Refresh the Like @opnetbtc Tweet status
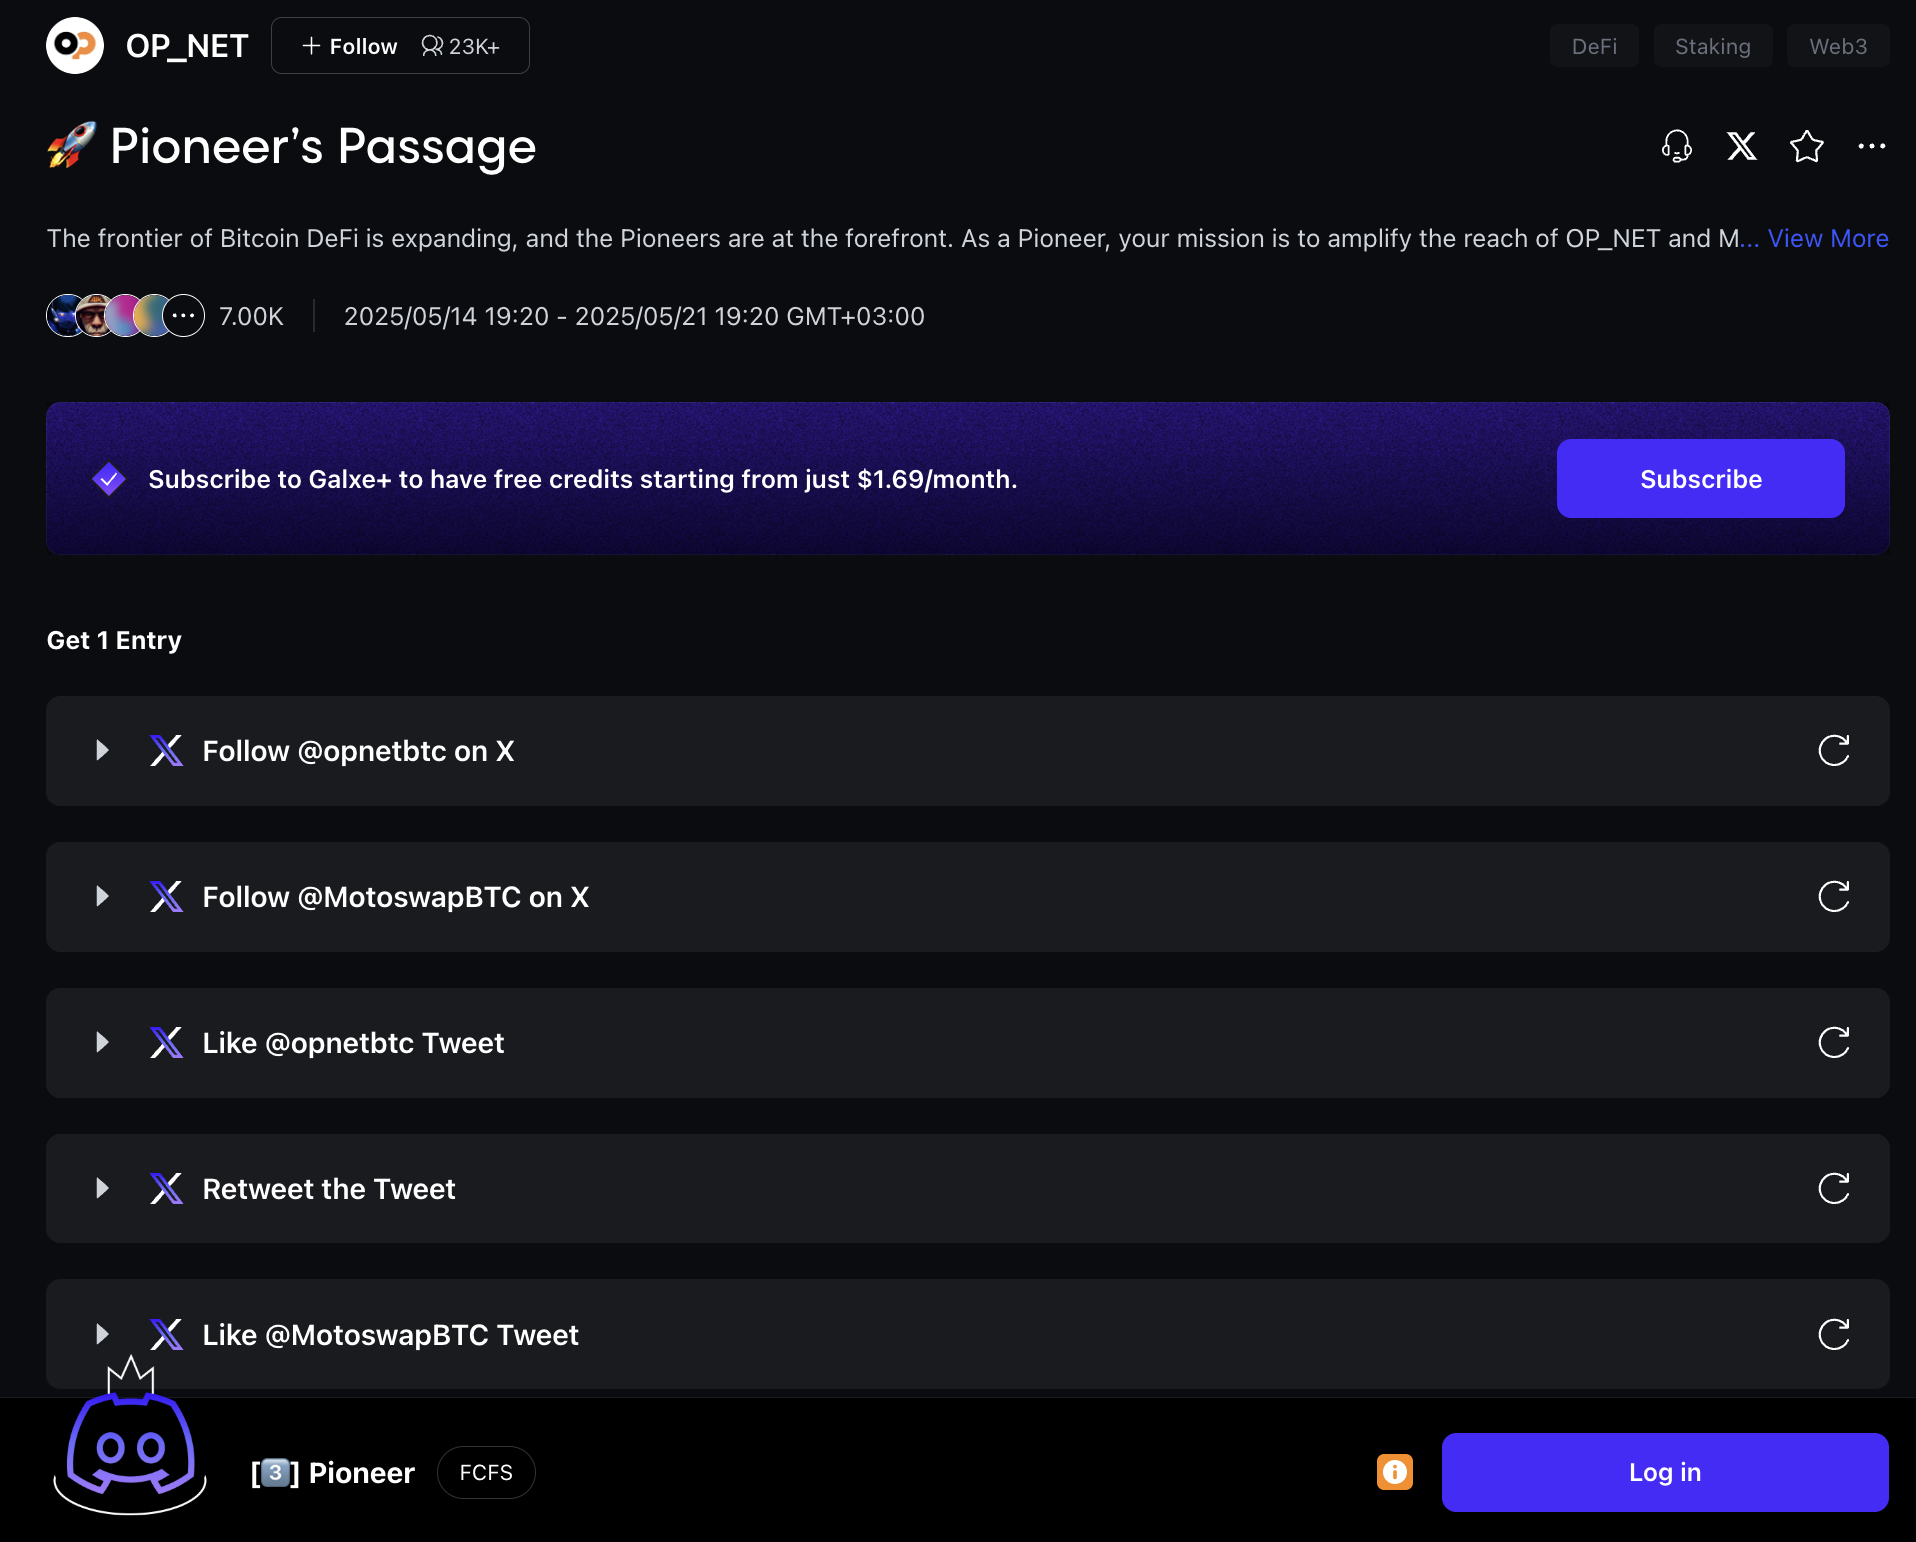Image resolution: width=1916 pixels, height=1542 pixels. pos(1833,1043)
